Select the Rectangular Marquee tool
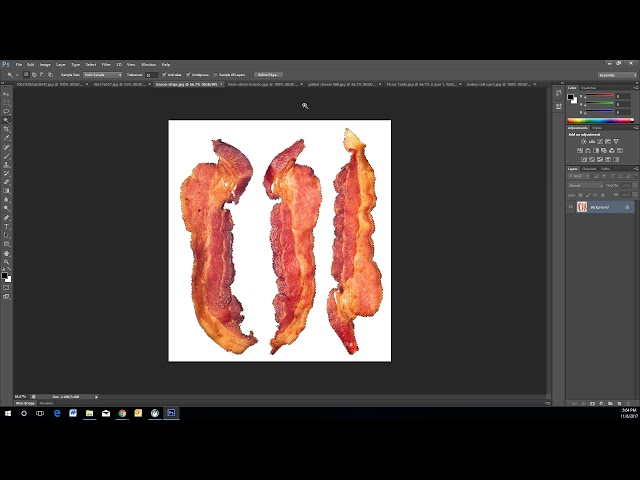Viewport: 640px width, 480px height. [x=6, y=103]
